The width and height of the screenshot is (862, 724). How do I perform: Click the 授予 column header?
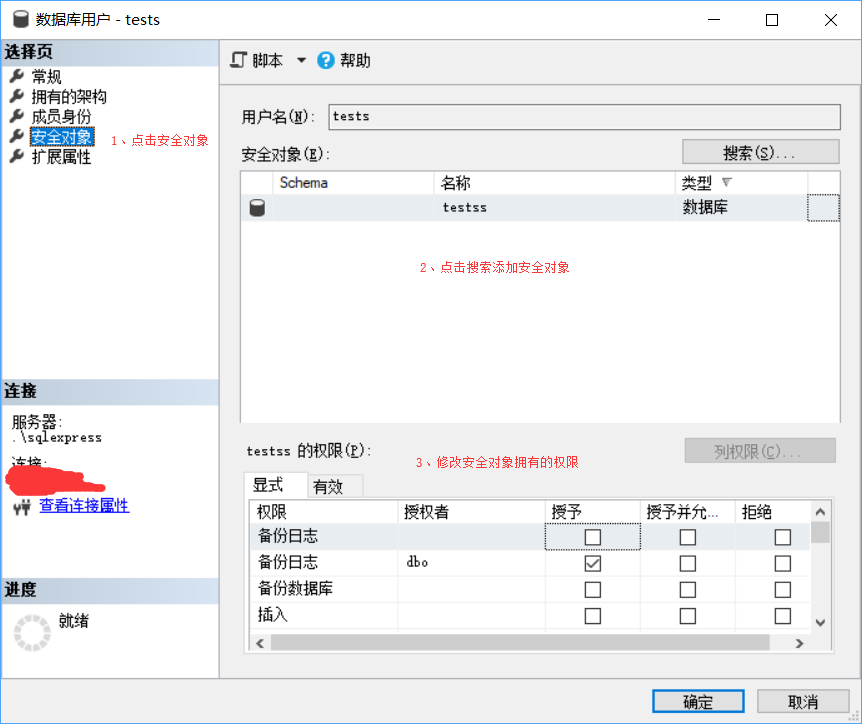593,512
